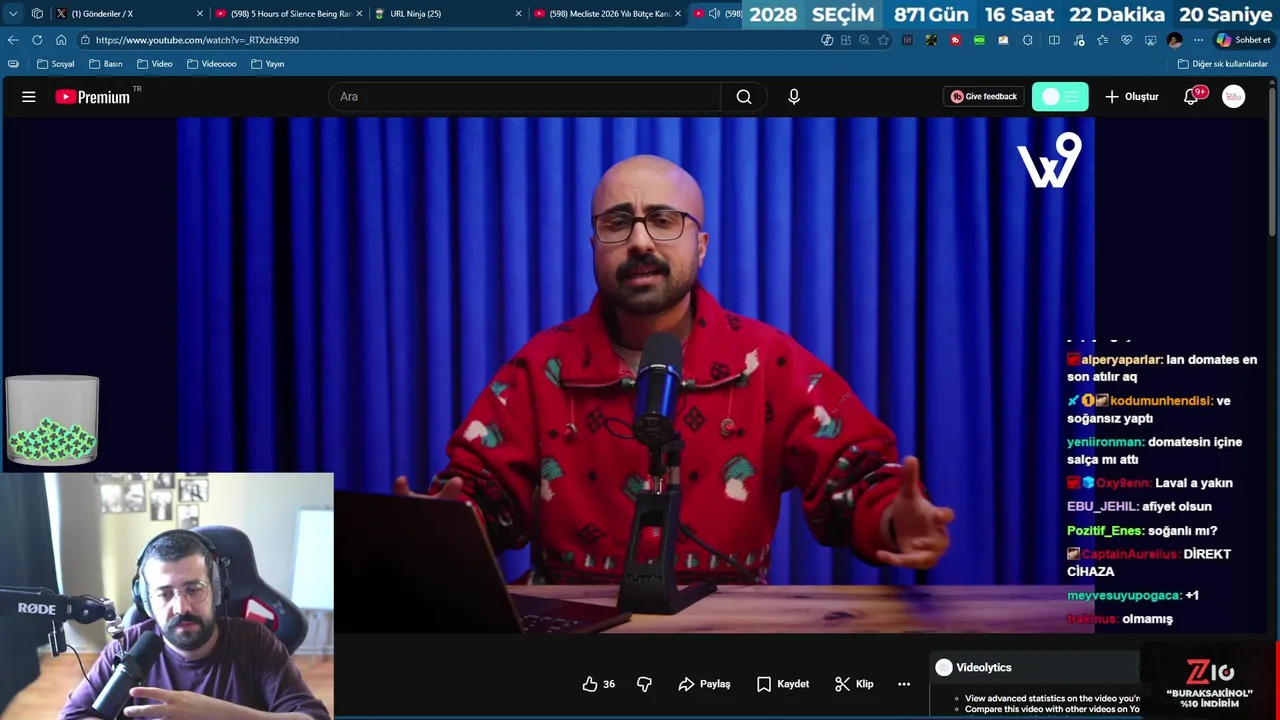This screenshot has width=1280, height=720.
Task: Open the browser profile picture
Action: point(1174,40)
